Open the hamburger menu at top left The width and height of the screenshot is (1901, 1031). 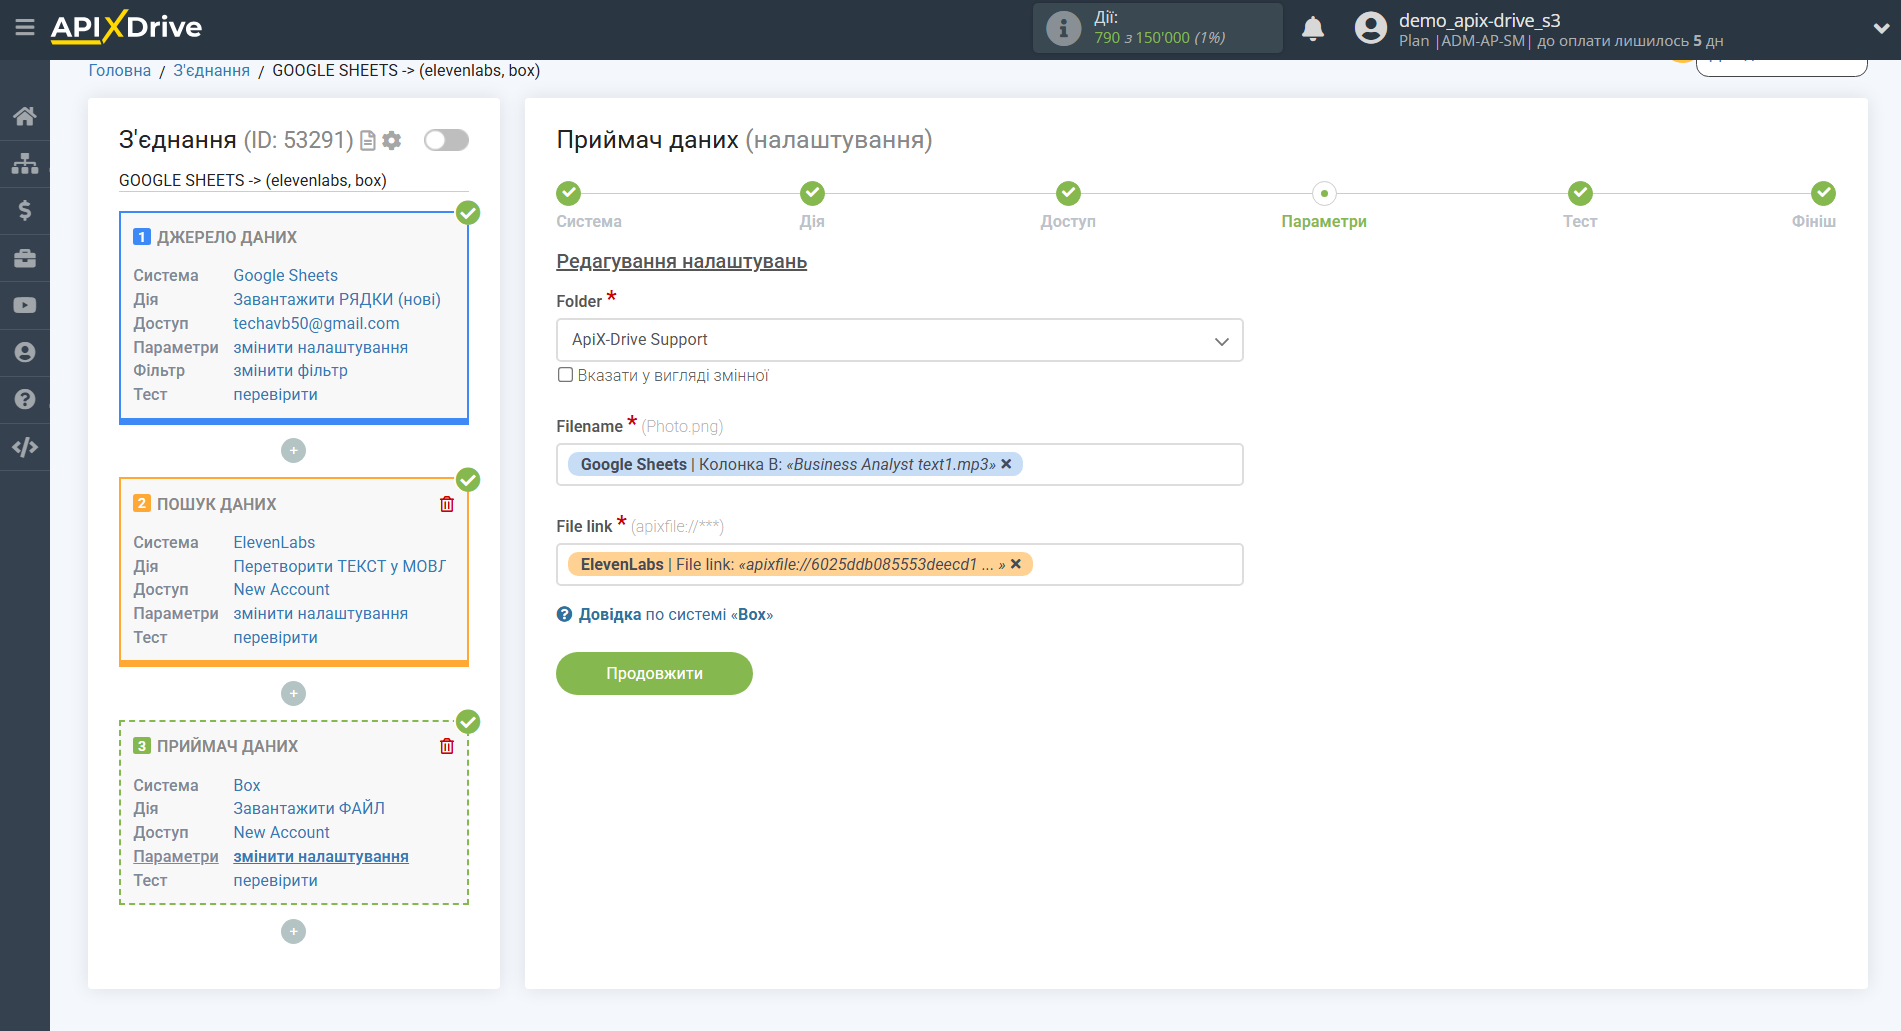pos(25,28)
